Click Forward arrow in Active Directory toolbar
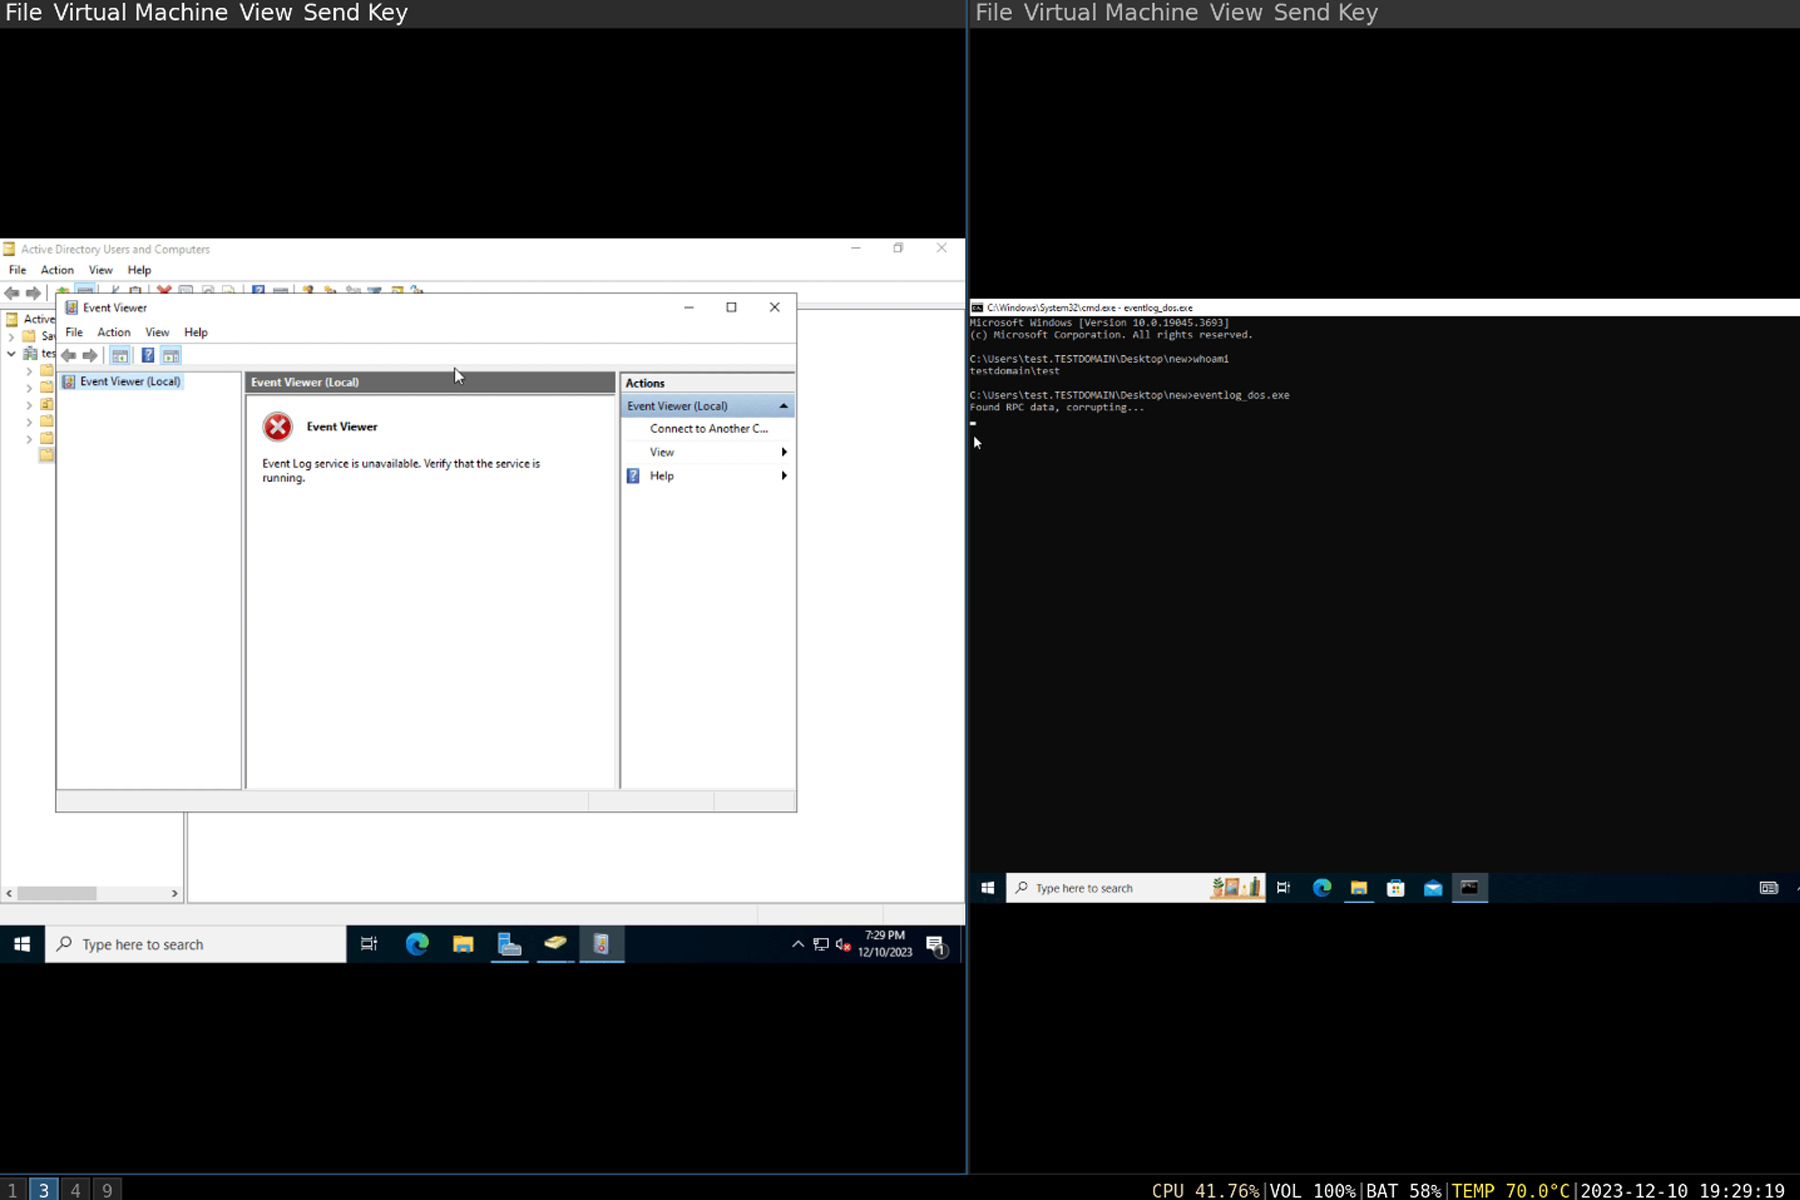 tap(33, 293)
